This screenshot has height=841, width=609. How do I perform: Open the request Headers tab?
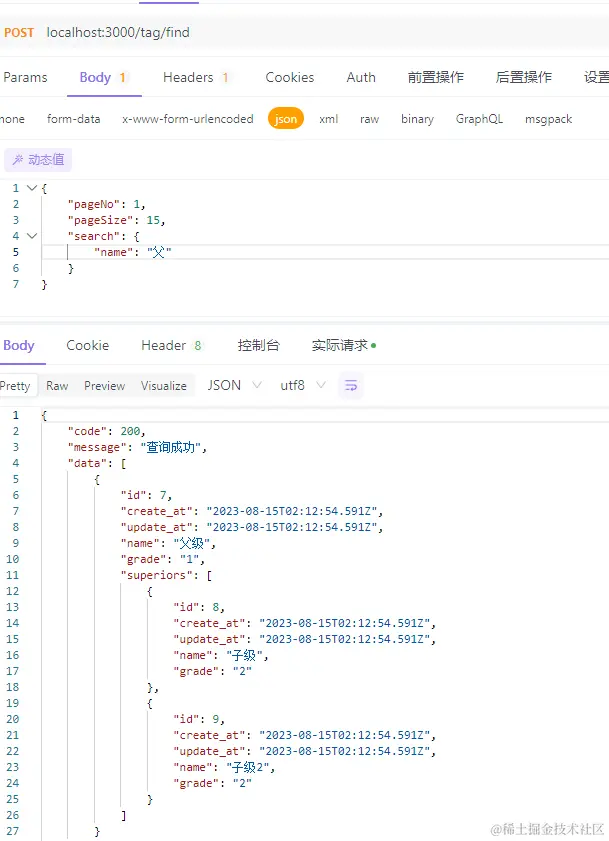(x=196, y=77)
